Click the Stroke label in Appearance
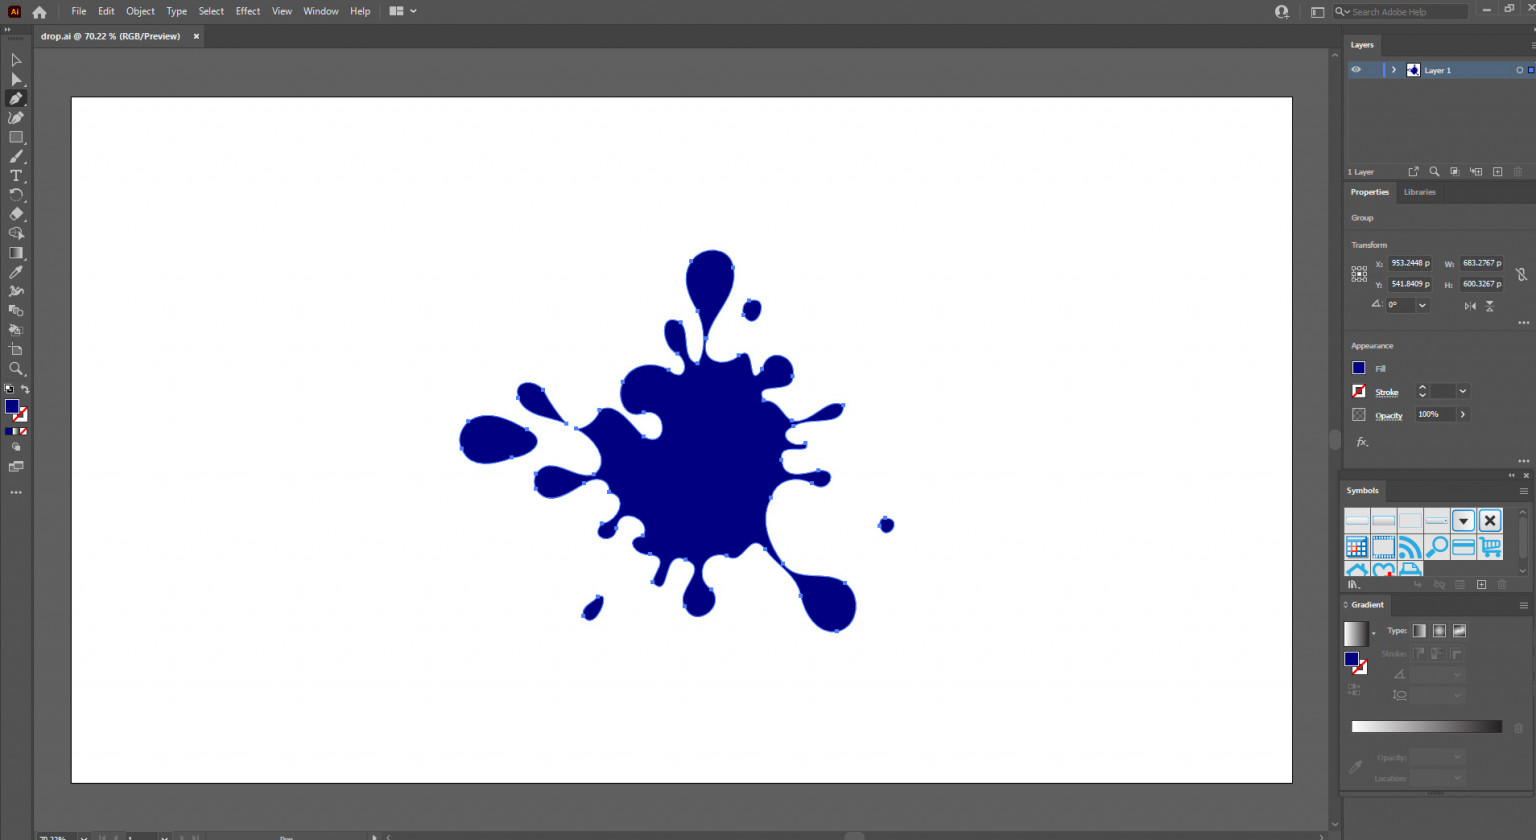Screen dimensions: 1536x840 (1386, 392)
